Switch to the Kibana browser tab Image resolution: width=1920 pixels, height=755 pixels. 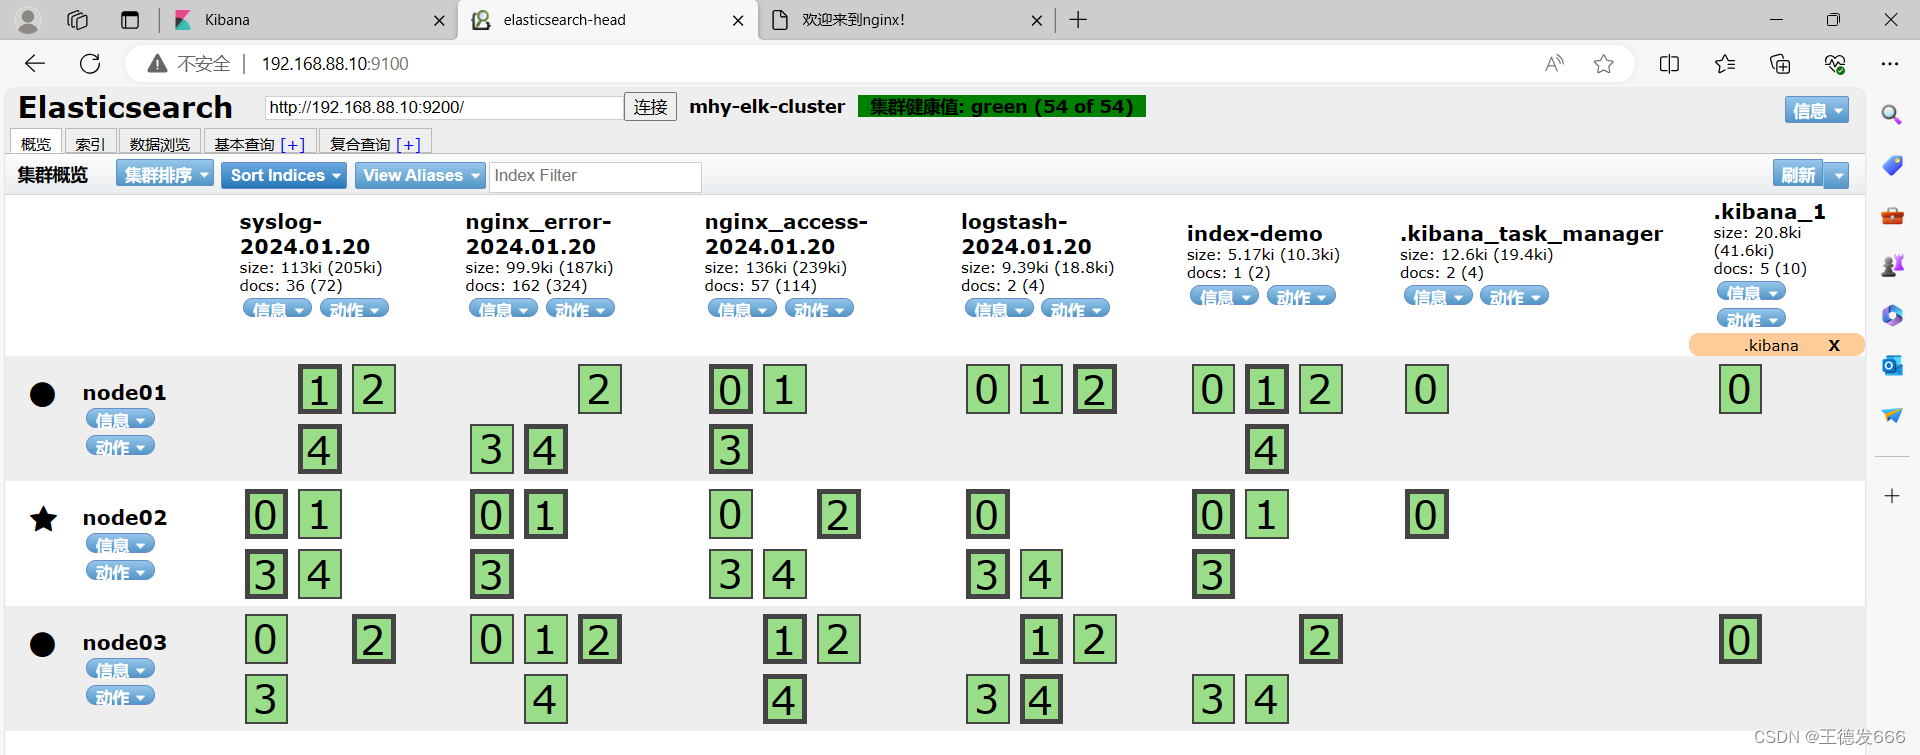pyautogui.click(x=310, y=20)
